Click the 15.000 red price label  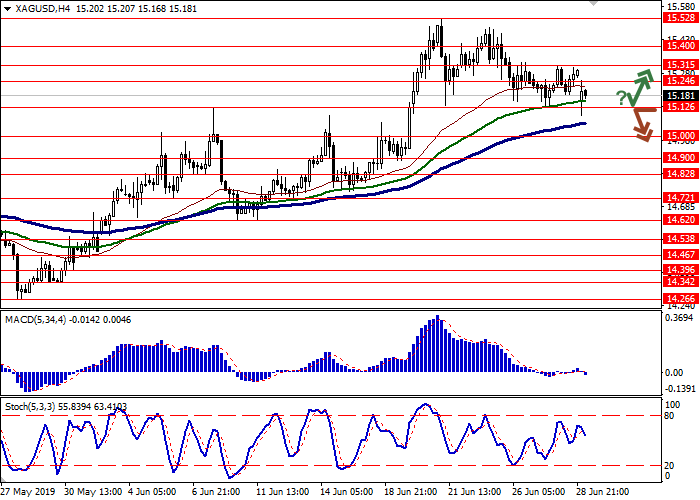[680, 135]
